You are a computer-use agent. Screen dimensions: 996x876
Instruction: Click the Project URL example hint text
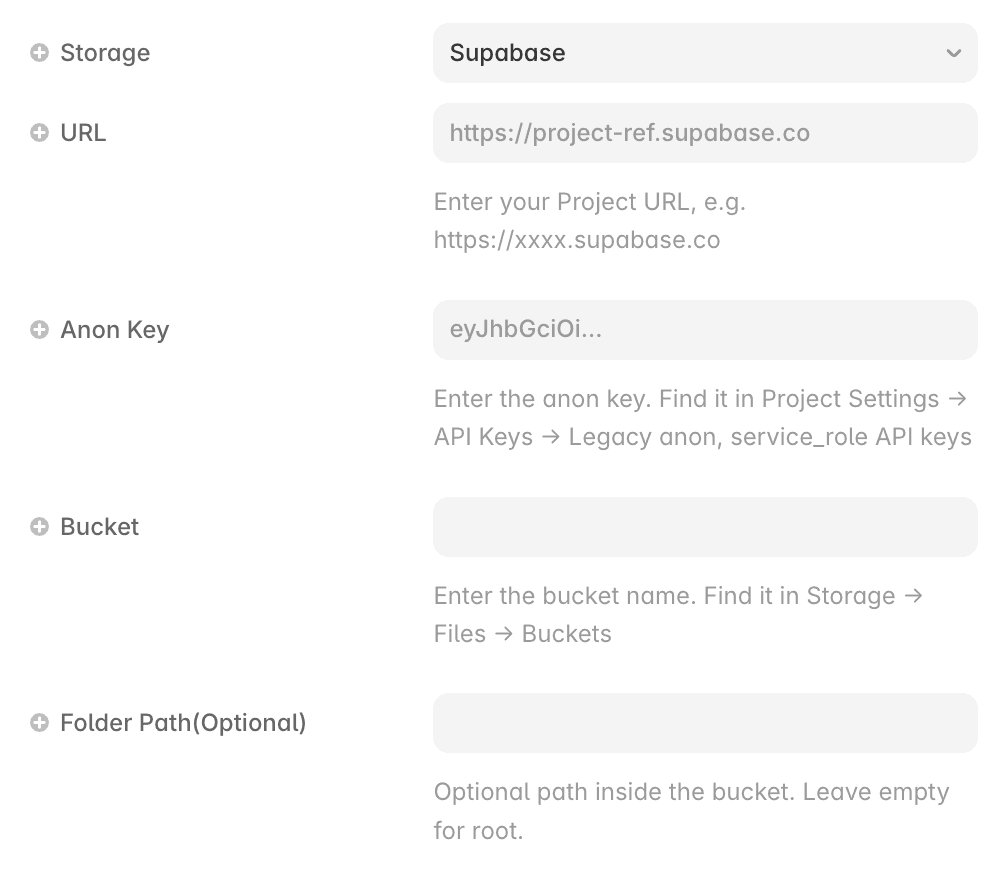pyautogui.click(x=589, y=221)
